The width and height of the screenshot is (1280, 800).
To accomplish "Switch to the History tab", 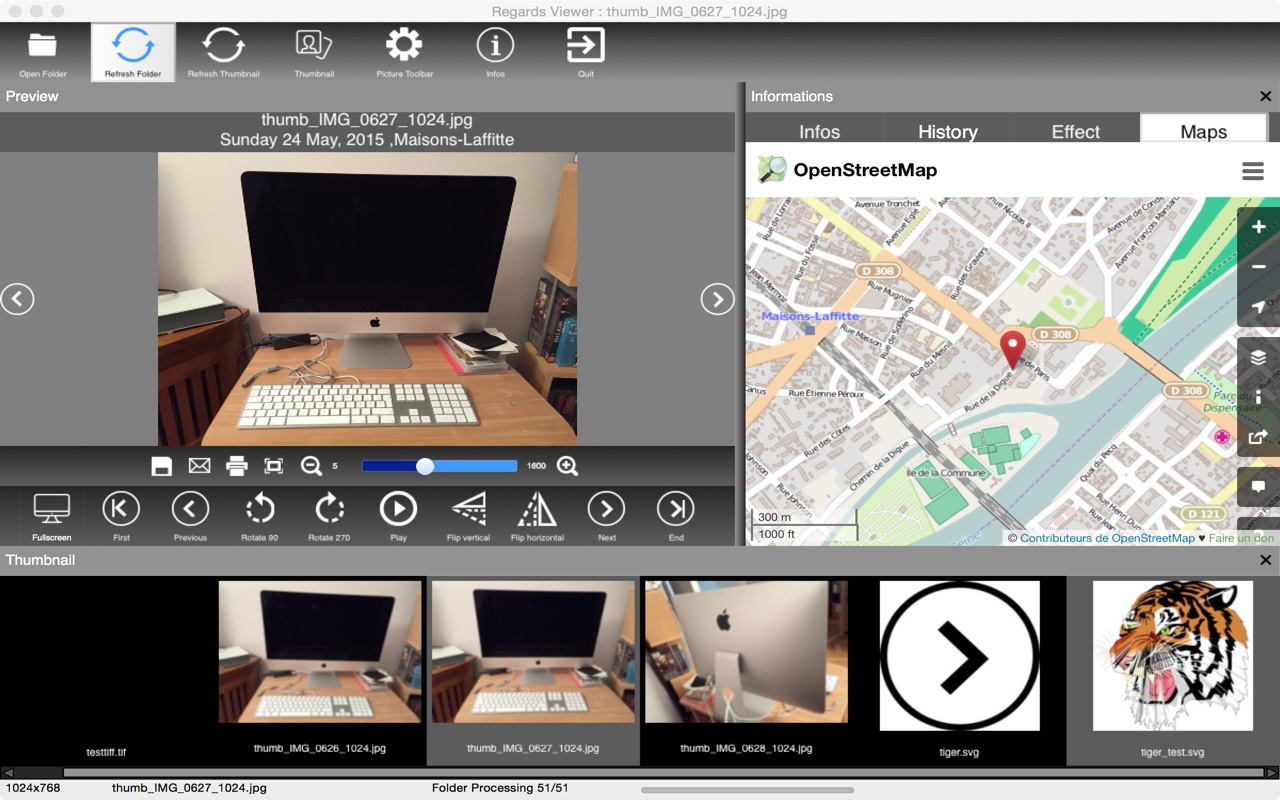I will pyautogui.click(x=947, y=132).
